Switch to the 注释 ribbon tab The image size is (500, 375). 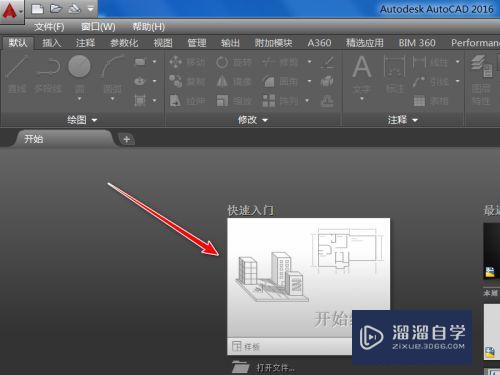click(85, 43)
